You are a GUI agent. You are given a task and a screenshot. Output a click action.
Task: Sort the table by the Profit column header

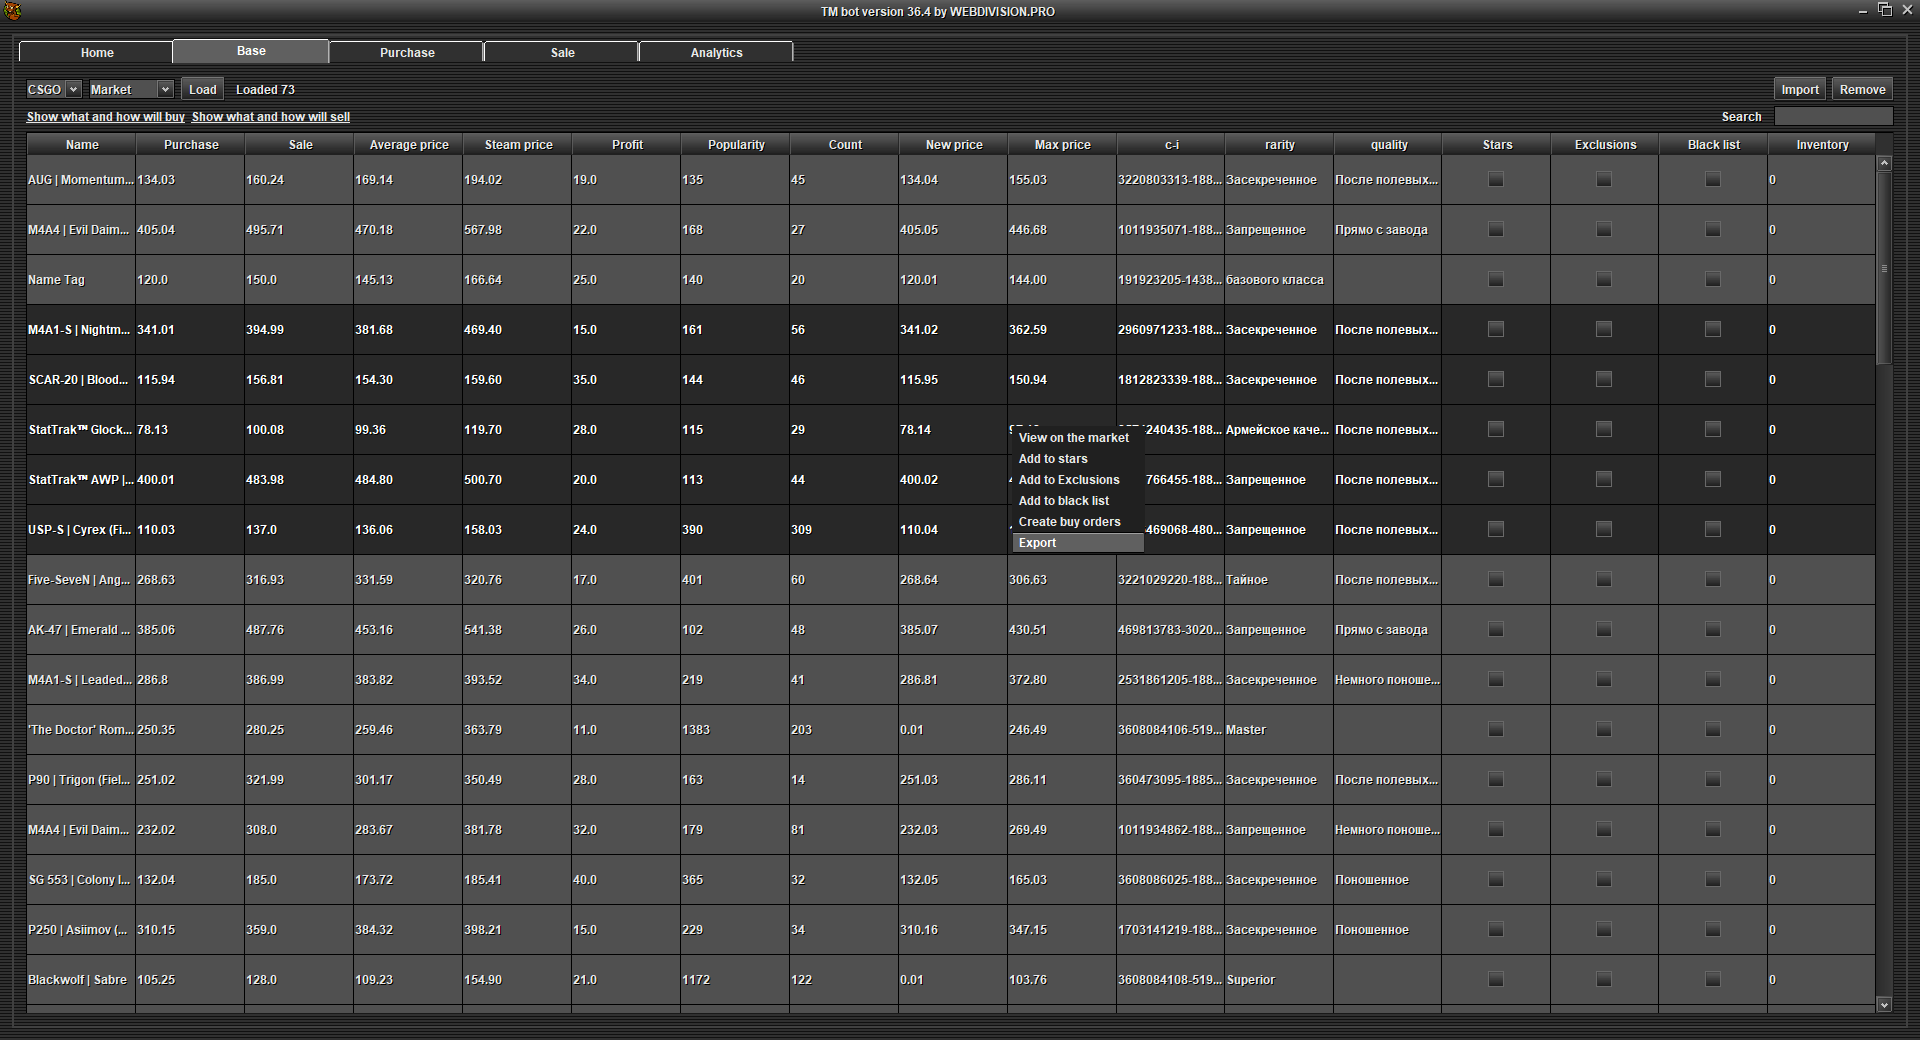627,145
